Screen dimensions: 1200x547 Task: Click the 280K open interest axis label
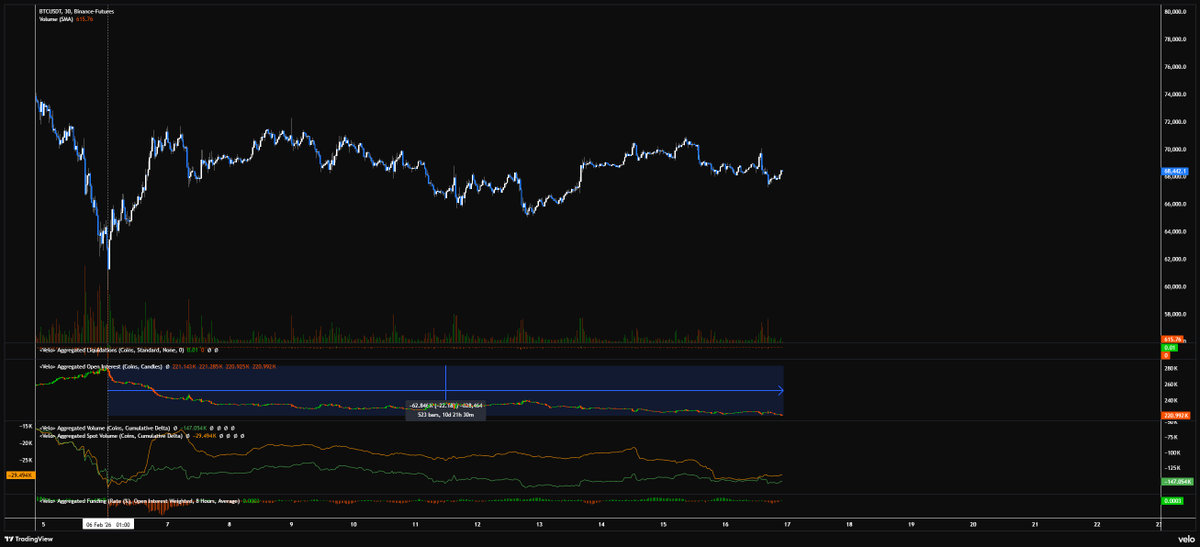click(x=1171, y=369)
